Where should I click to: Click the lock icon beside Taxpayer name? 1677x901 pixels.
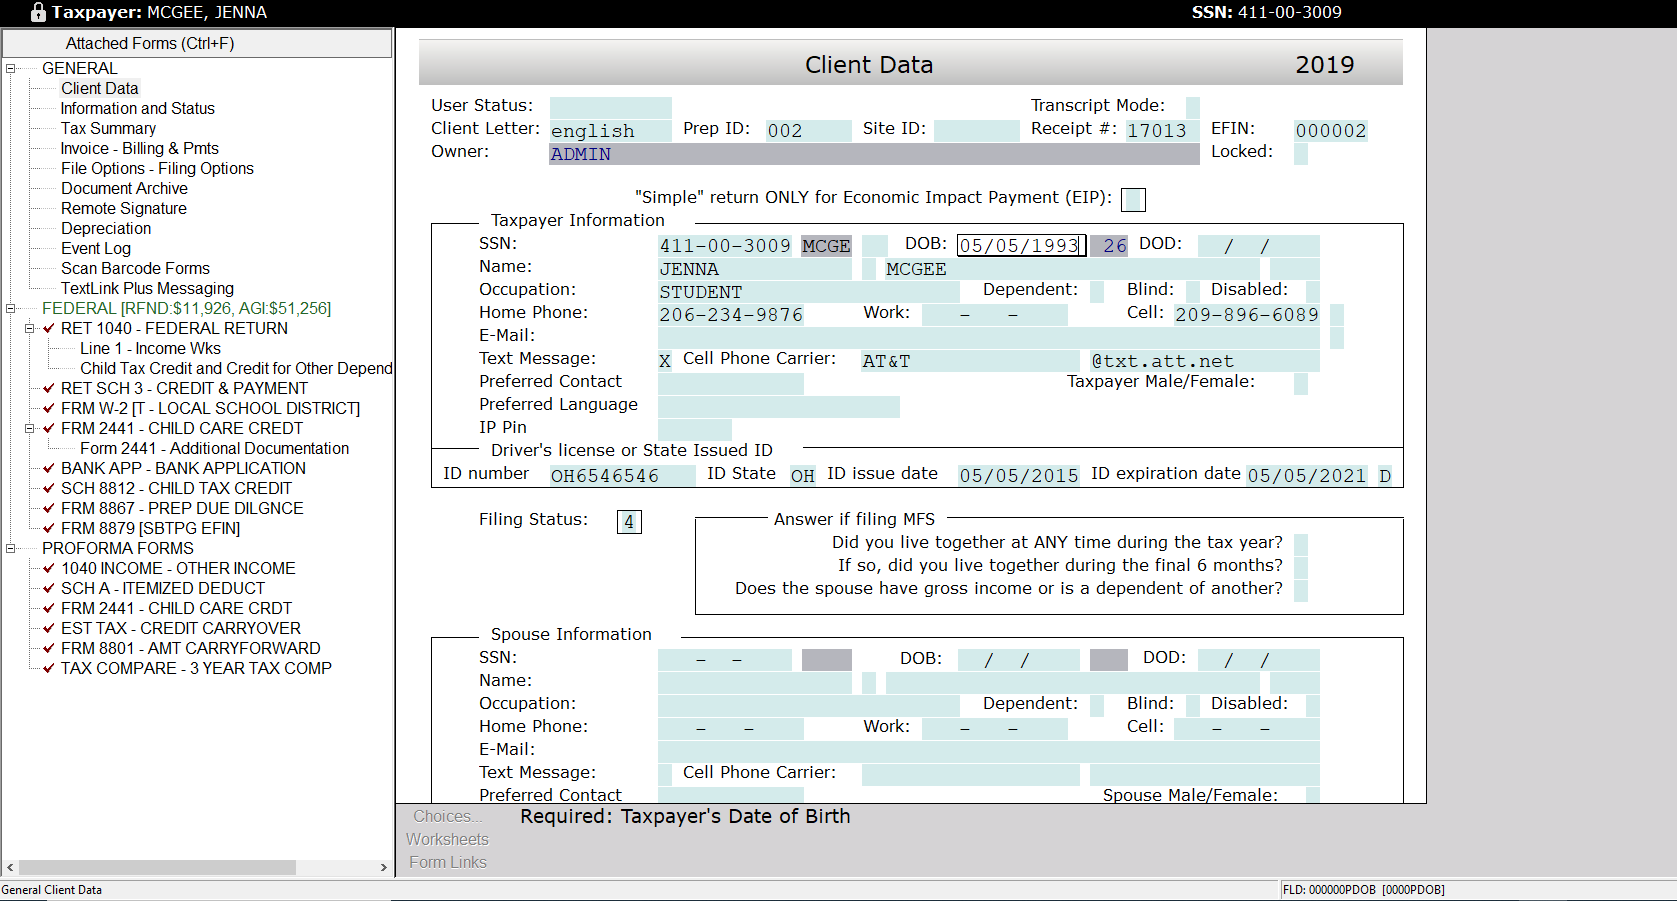point(38,13)
